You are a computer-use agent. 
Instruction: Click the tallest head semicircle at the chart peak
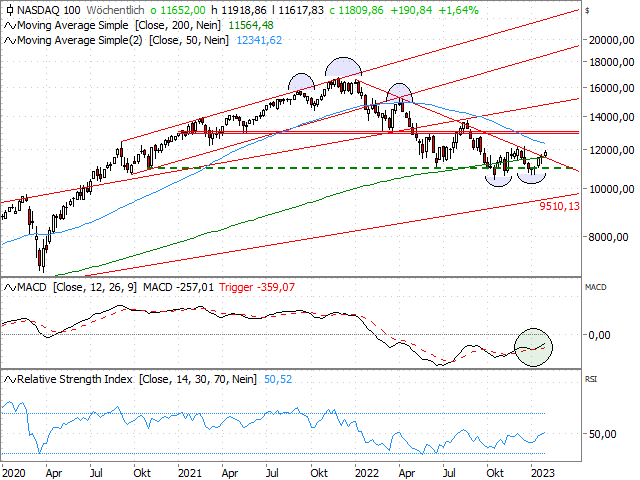343,67
